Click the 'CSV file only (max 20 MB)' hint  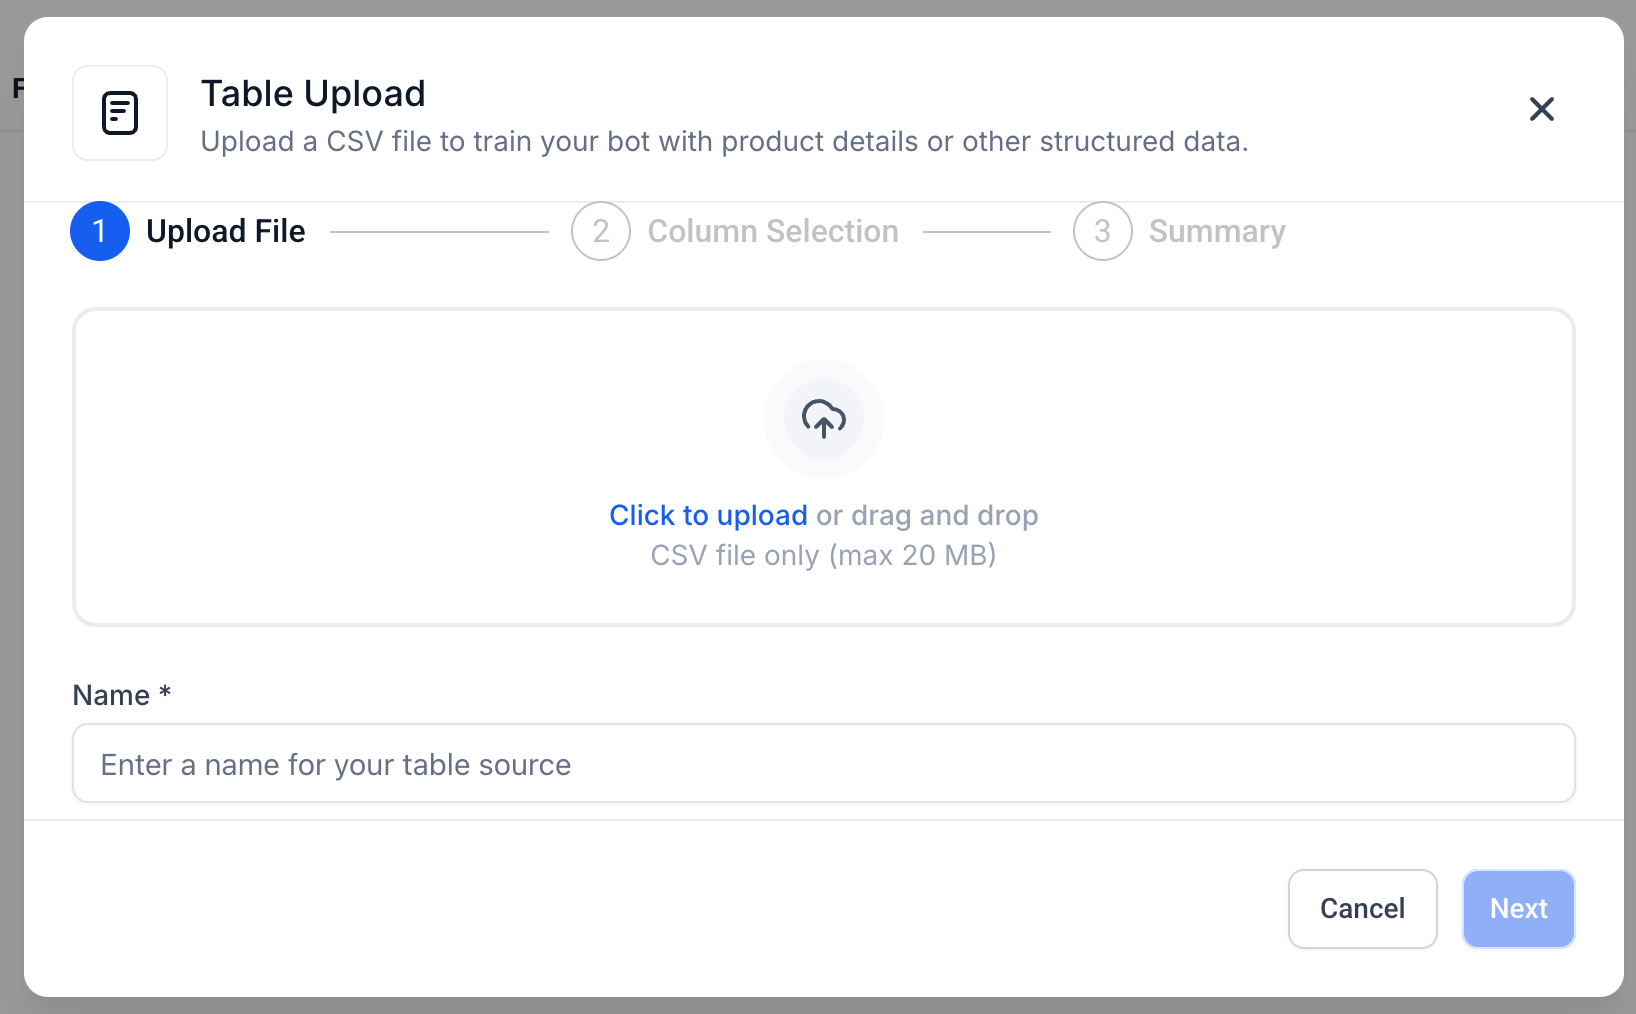tap(823, 555)
